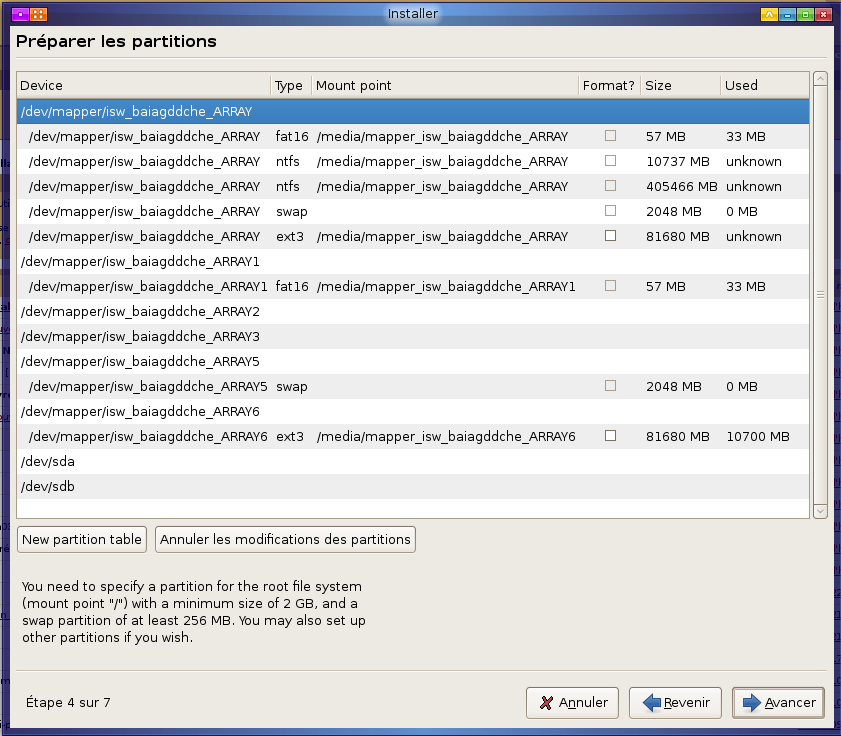Go back with the Revenir arrow button

click(x=679, y=703)
